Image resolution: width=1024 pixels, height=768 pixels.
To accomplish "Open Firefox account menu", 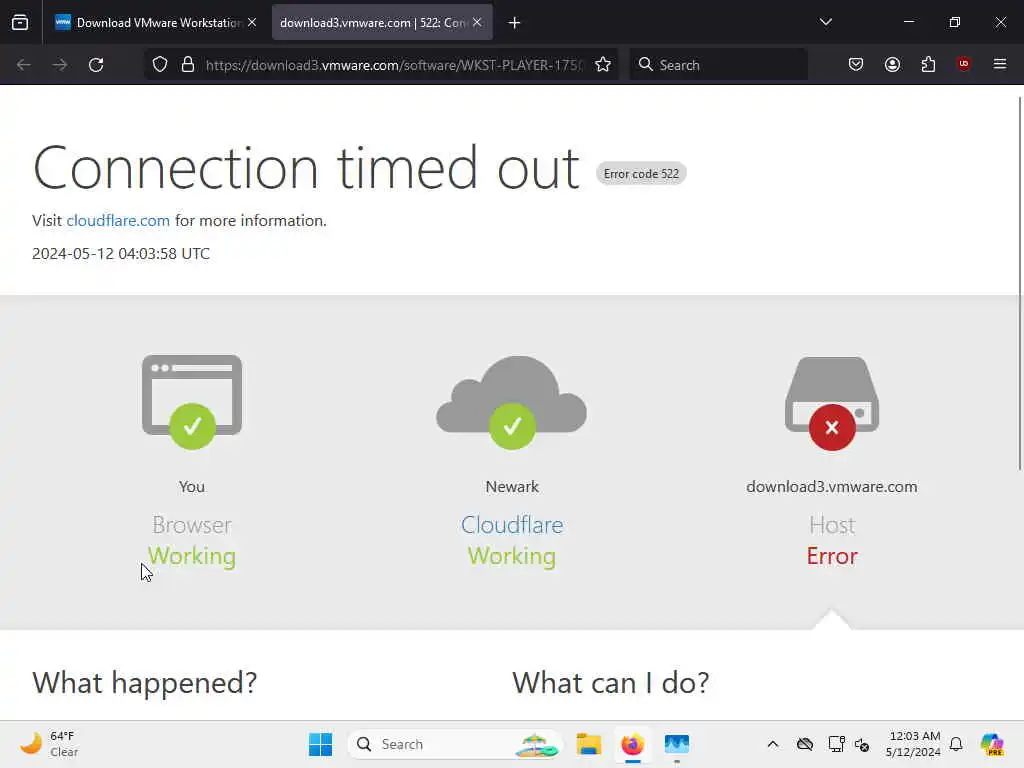I will 892,64.
